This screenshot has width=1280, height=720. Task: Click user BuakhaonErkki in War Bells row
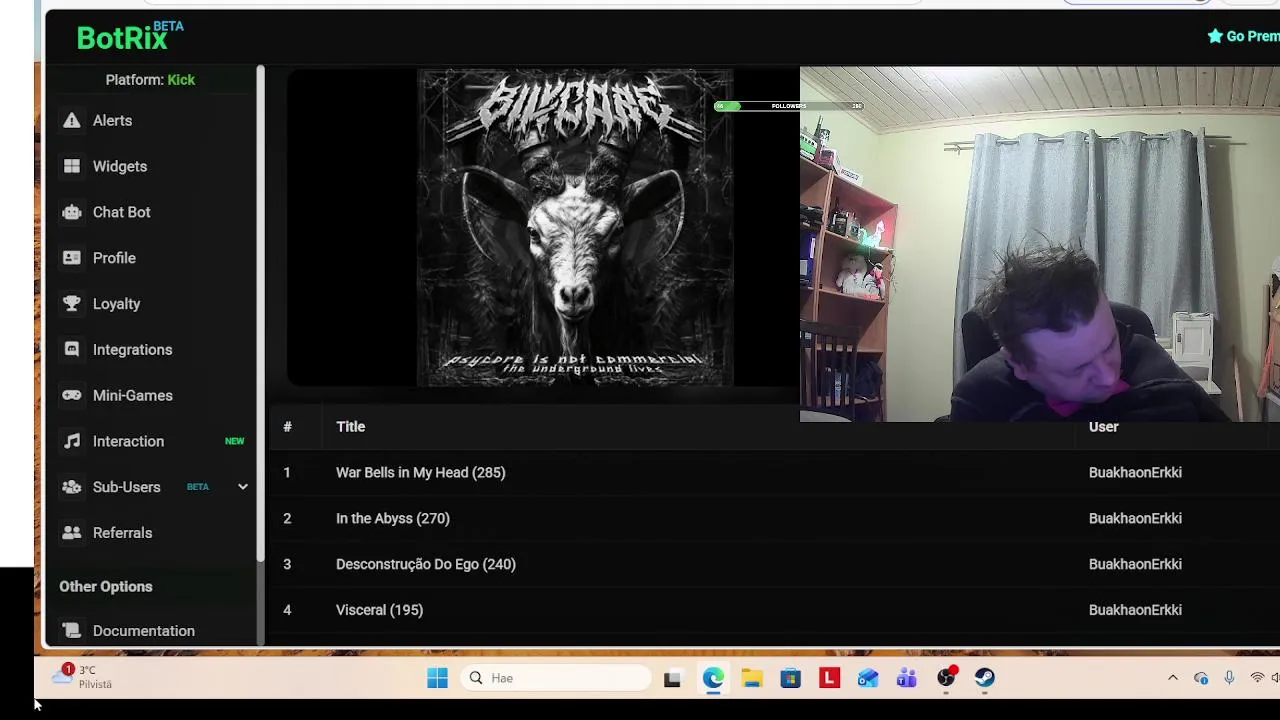tap(1135, 473)
